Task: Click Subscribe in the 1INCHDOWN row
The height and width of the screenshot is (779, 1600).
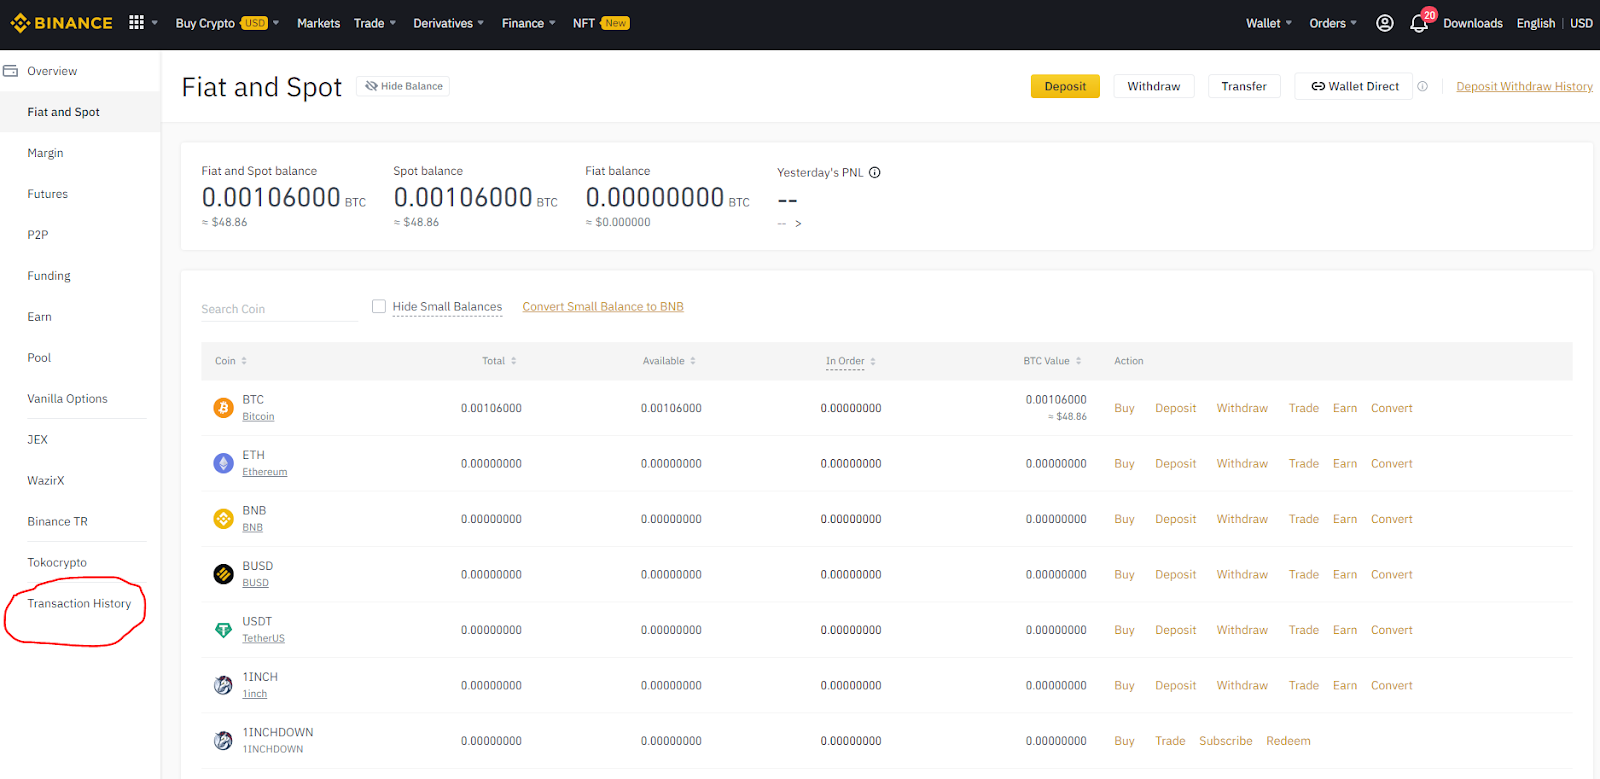Action: [1225, 741]
